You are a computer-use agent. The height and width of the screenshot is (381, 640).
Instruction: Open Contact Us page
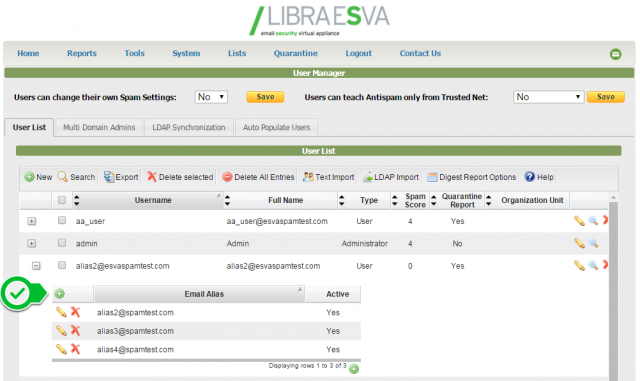click(x=420, y=53)
